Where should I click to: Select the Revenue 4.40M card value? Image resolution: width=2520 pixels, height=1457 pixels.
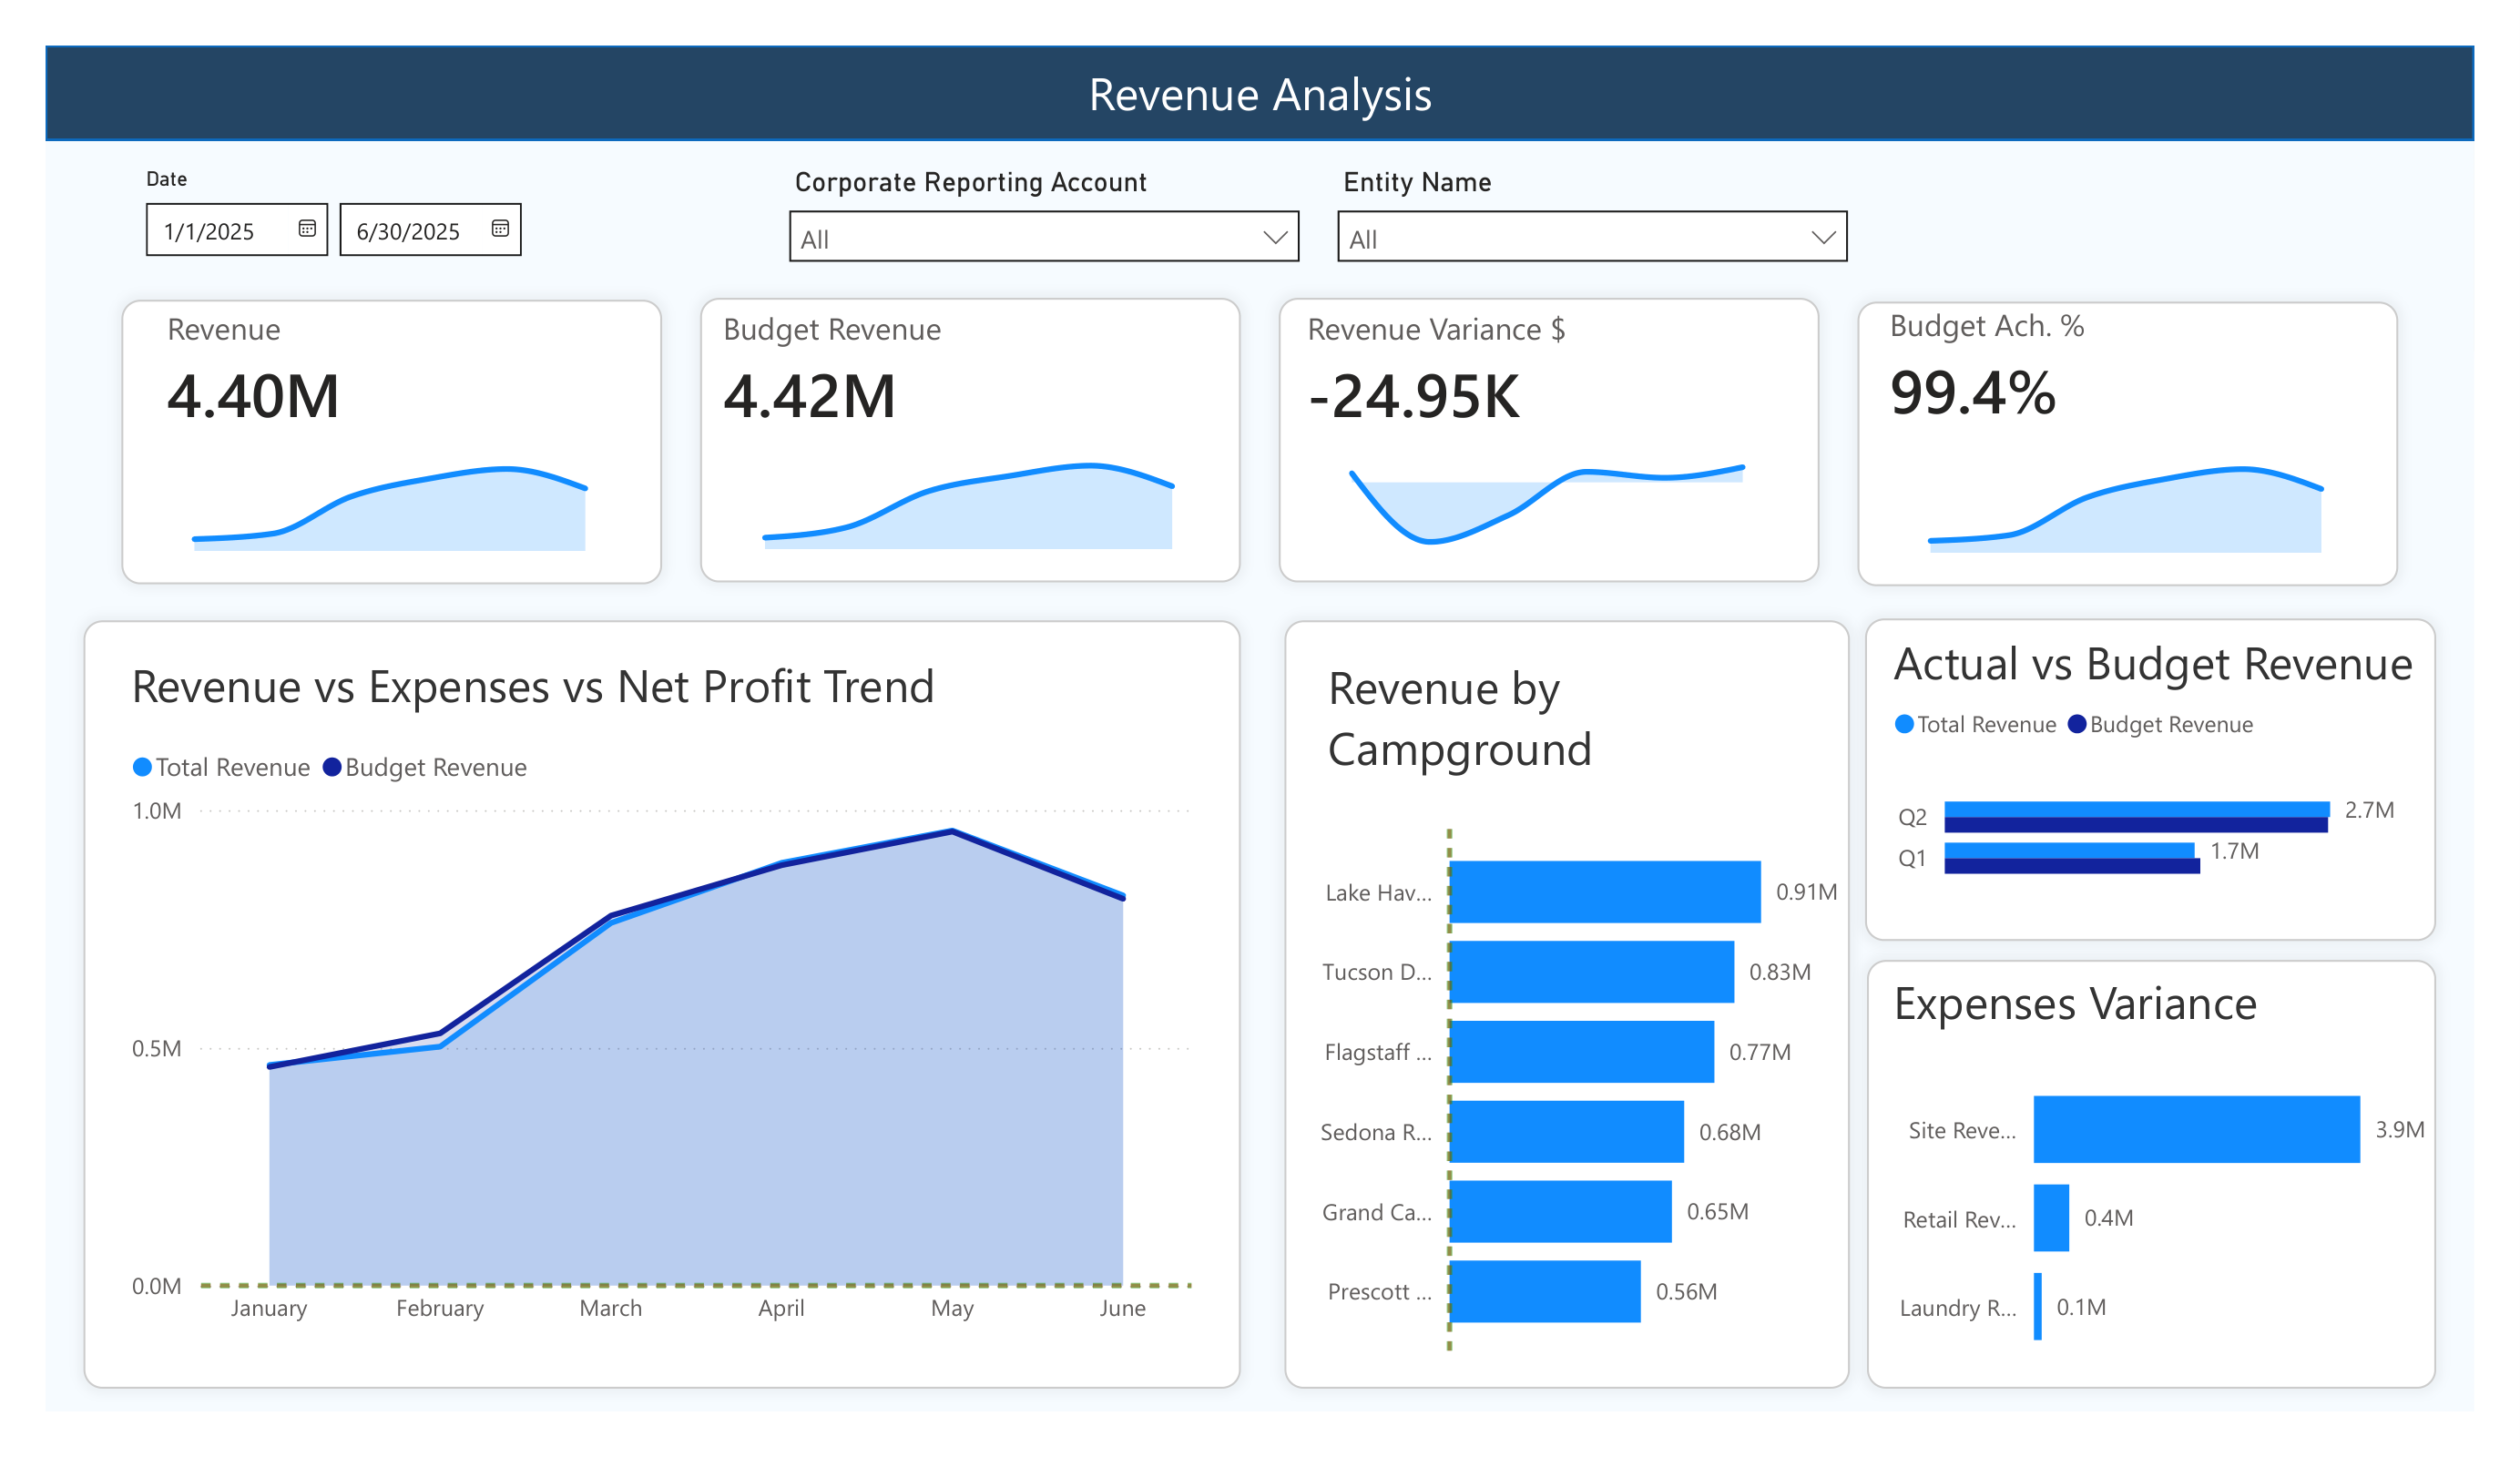tap(253, 396)
